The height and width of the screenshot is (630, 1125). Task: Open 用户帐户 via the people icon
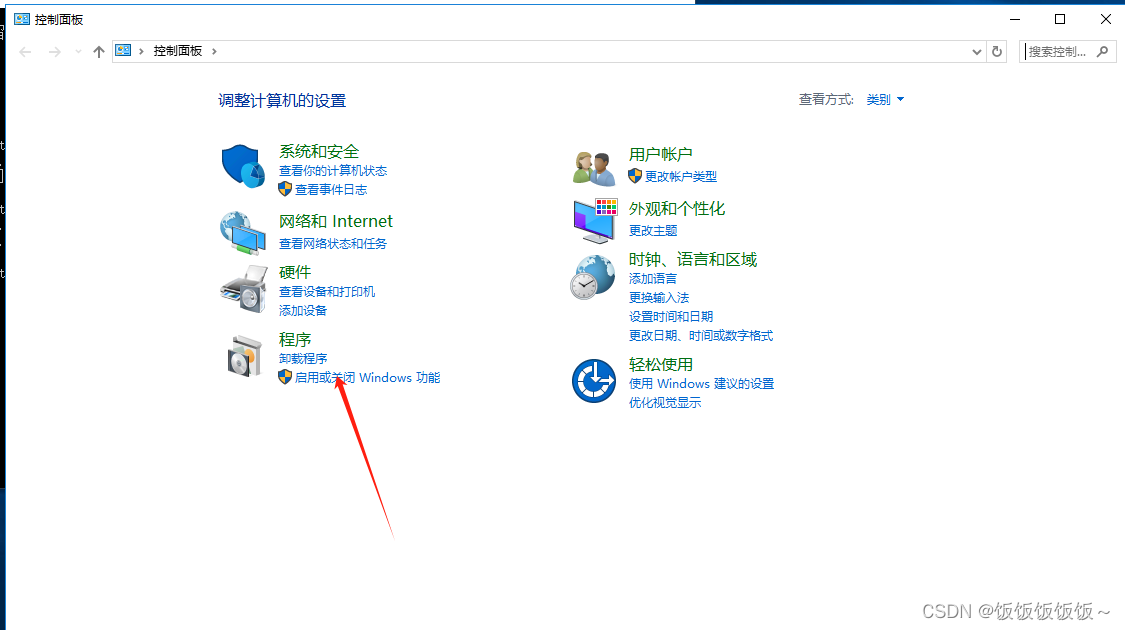tap(594, 167)
